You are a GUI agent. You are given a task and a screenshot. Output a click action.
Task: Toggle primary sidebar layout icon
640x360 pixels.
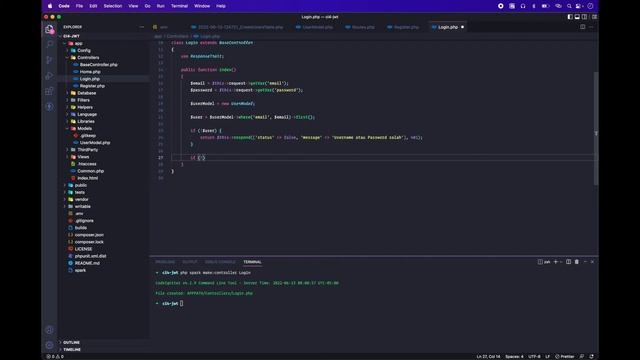tap(570, 17)
